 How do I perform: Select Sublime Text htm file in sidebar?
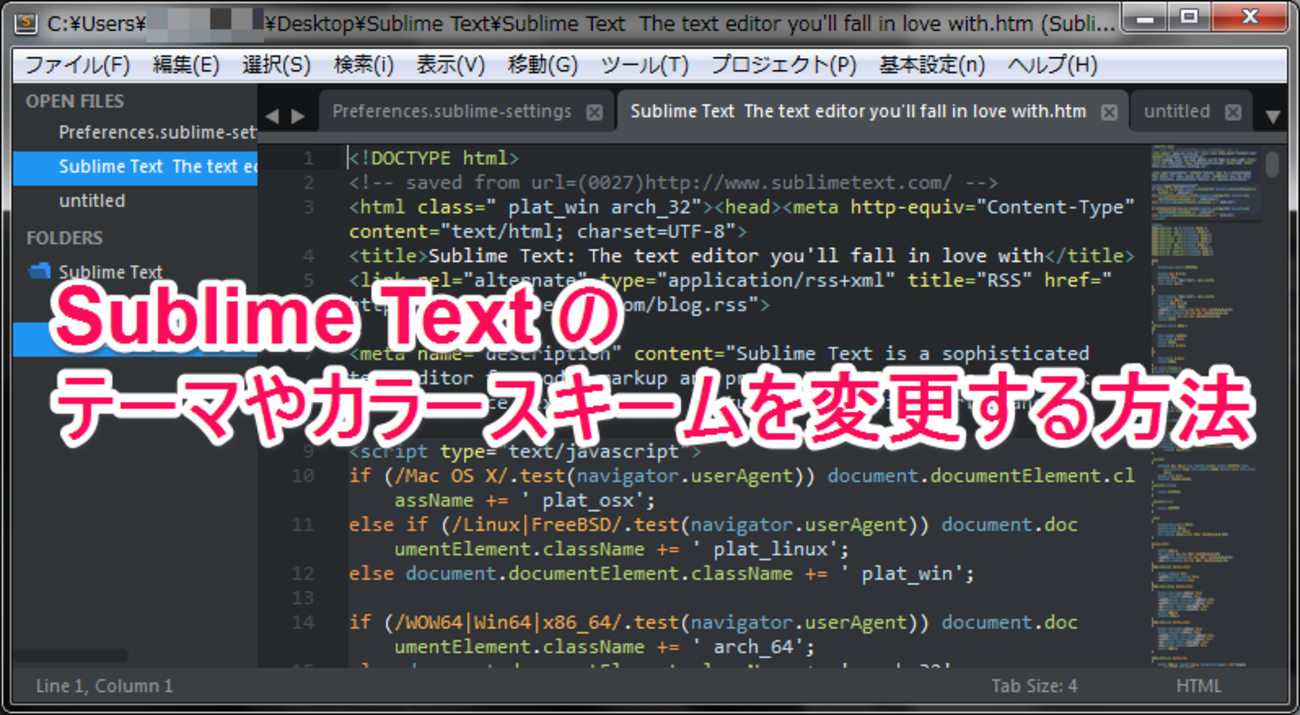135,167
